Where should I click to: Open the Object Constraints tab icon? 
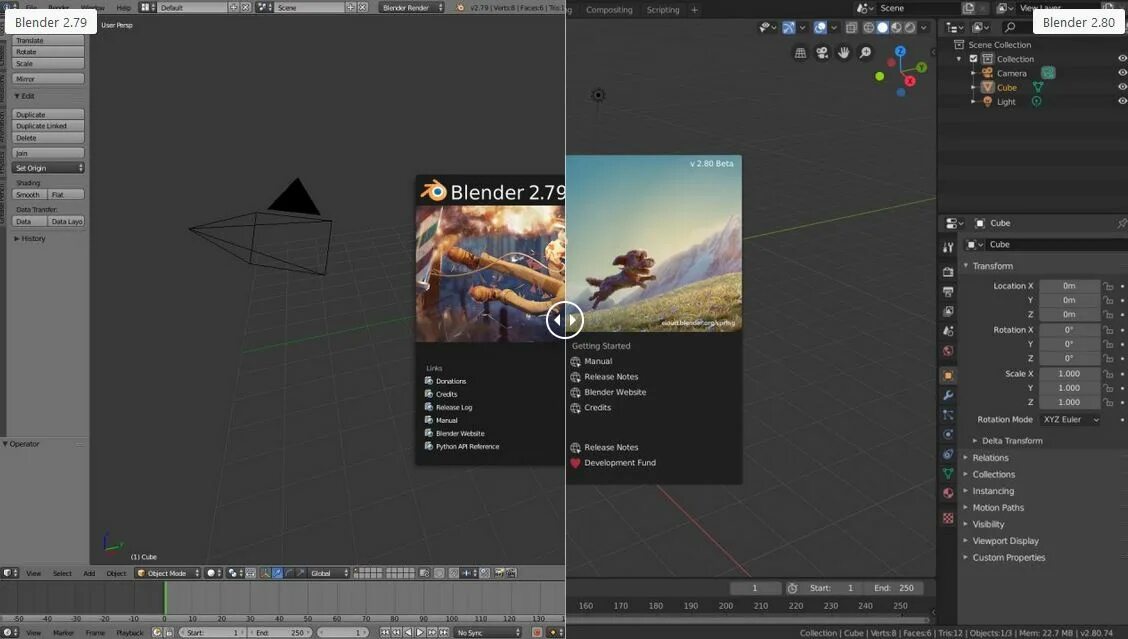[x=948, y=454]
